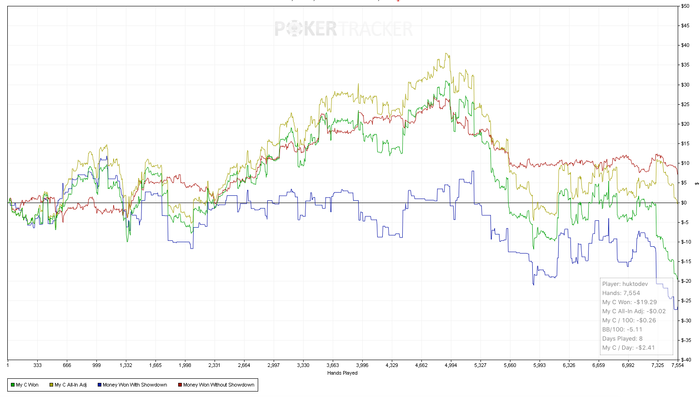Click the 1,332 x-axis tick label
Image resolution: width=700 pixels, height=397 pixels.
126,365
